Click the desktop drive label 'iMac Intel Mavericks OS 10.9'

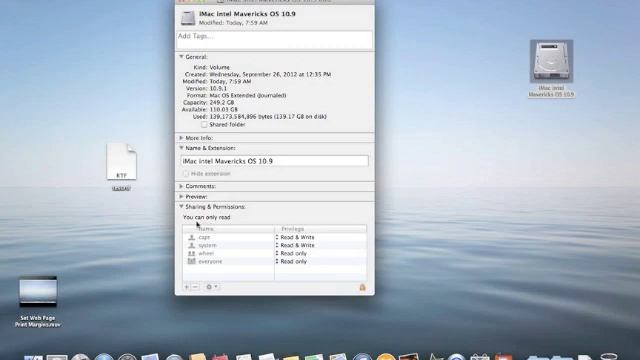click(551, 91)
